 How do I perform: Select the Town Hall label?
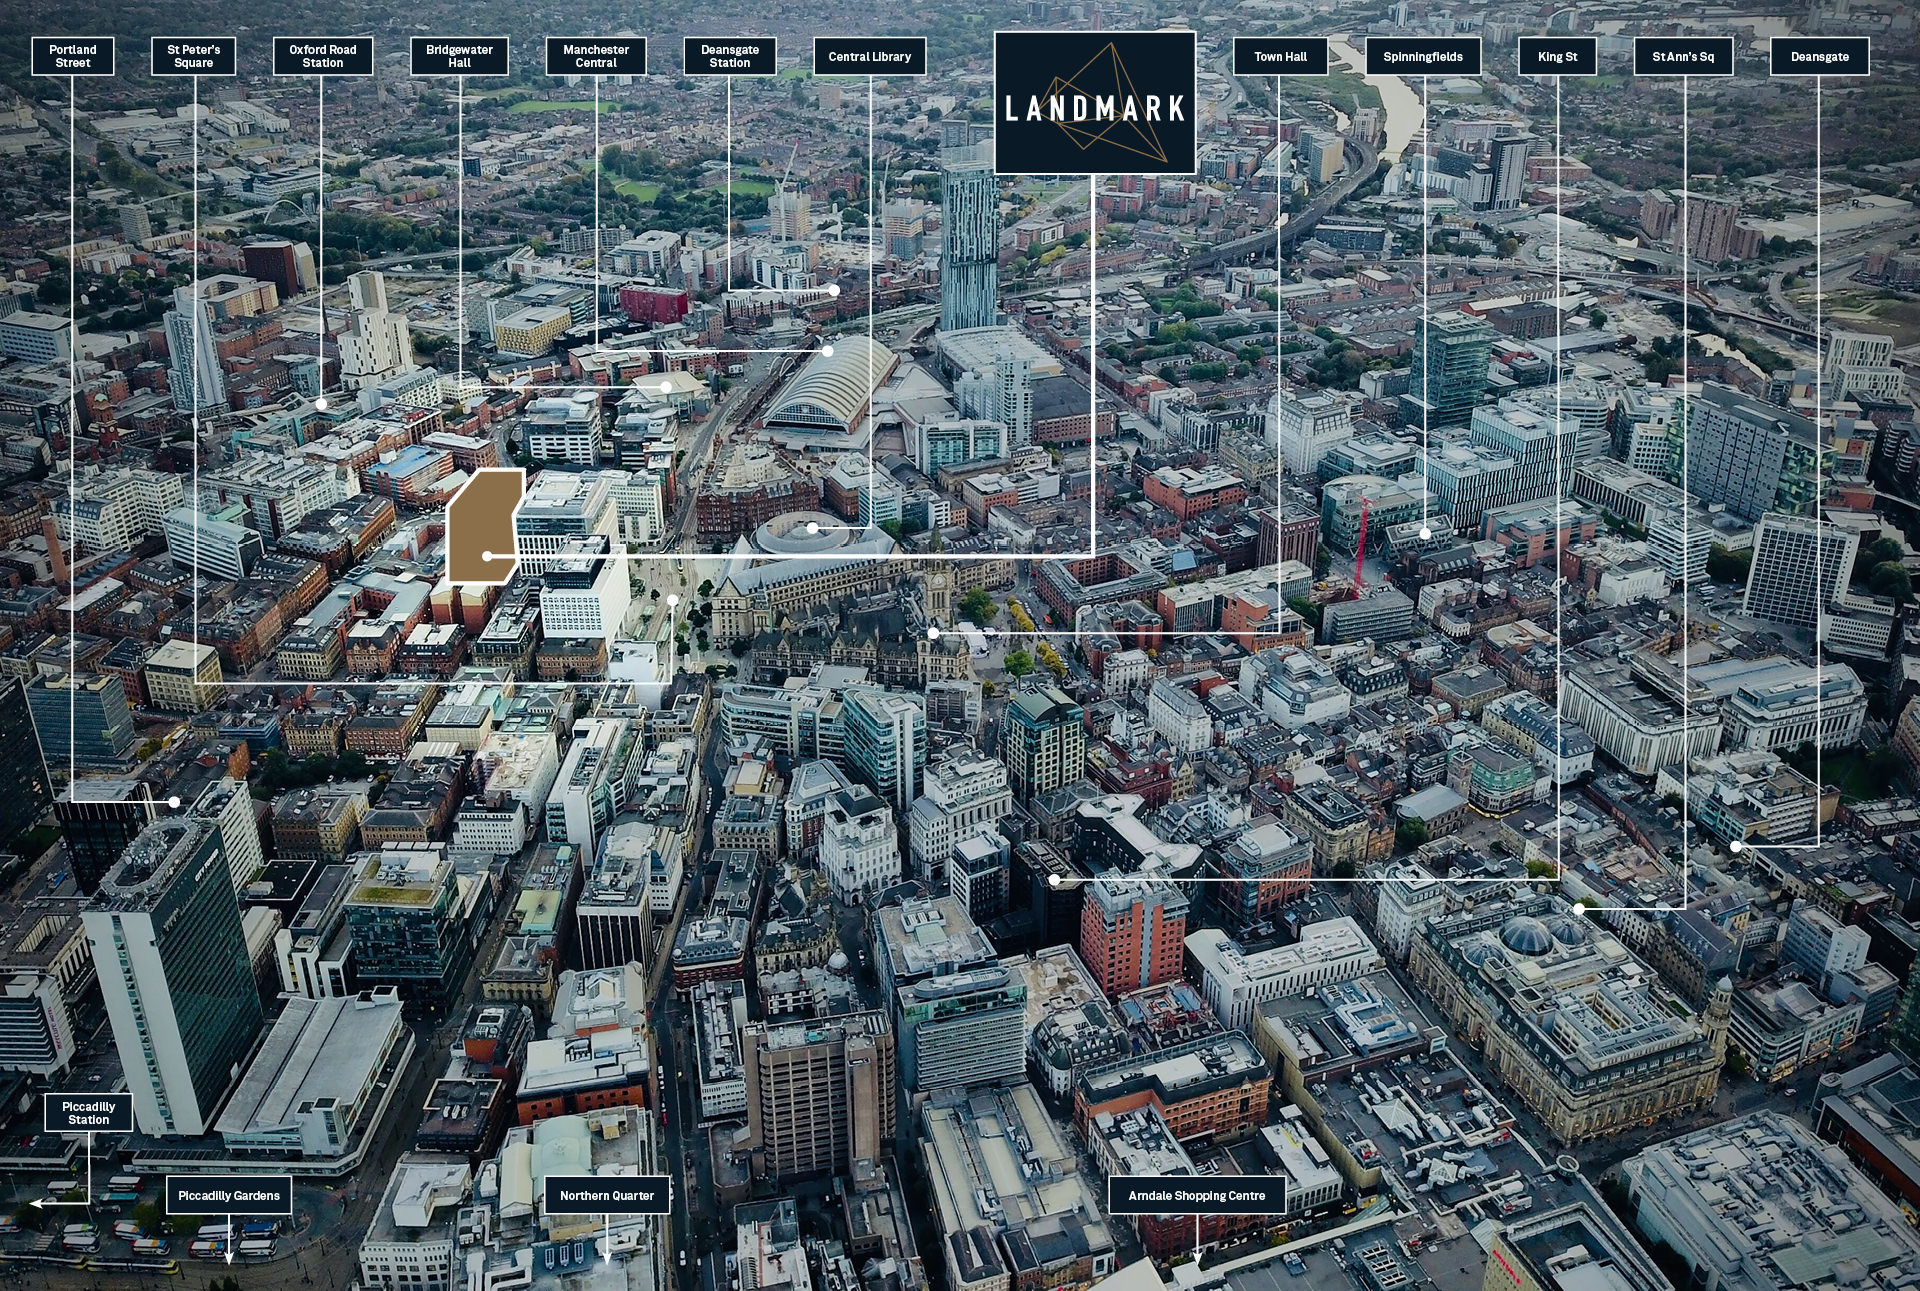(1280, 56)
